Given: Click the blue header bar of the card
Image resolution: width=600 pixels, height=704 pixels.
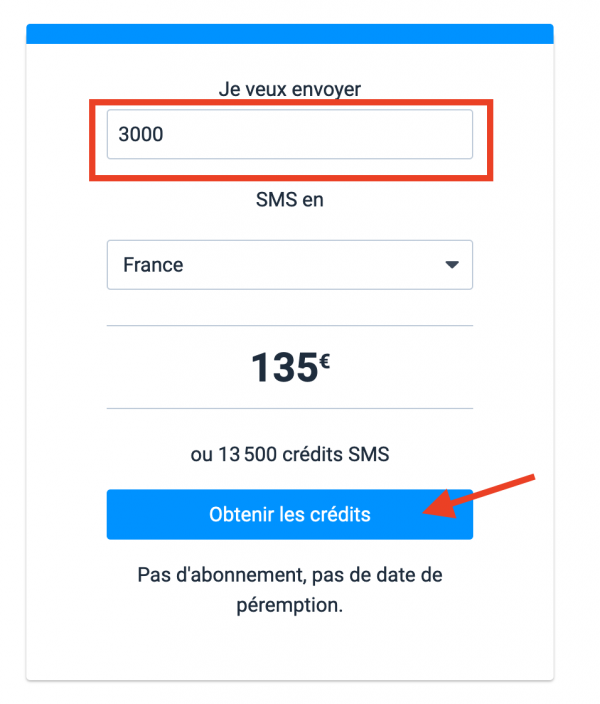Looking at the screenshot, I should click(x=289, y=34).
